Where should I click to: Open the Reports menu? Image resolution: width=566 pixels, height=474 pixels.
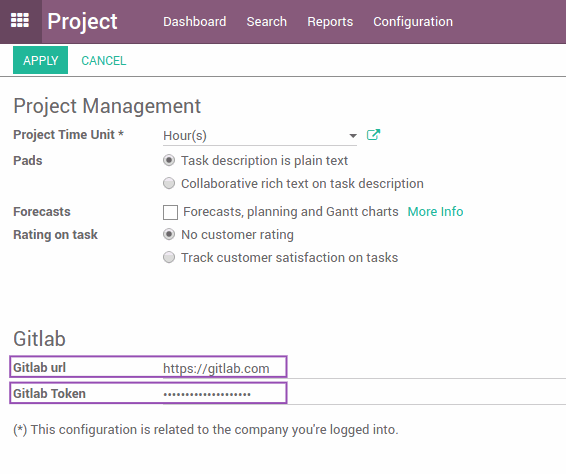(x=330, y=22)
